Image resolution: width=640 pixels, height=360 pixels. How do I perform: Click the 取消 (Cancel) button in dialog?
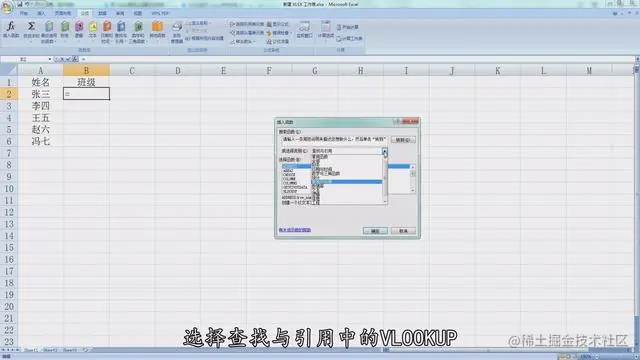pyautogui.click(x=403, y=231)
